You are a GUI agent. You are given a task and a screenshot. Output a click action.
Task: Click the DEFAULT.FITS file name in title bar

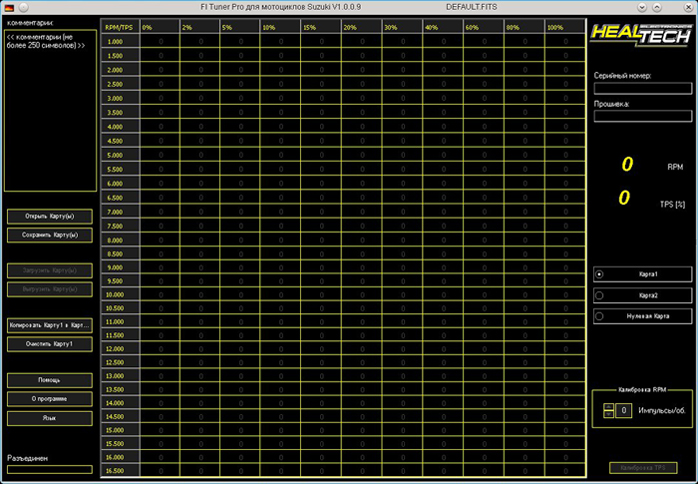coord(471,8)
